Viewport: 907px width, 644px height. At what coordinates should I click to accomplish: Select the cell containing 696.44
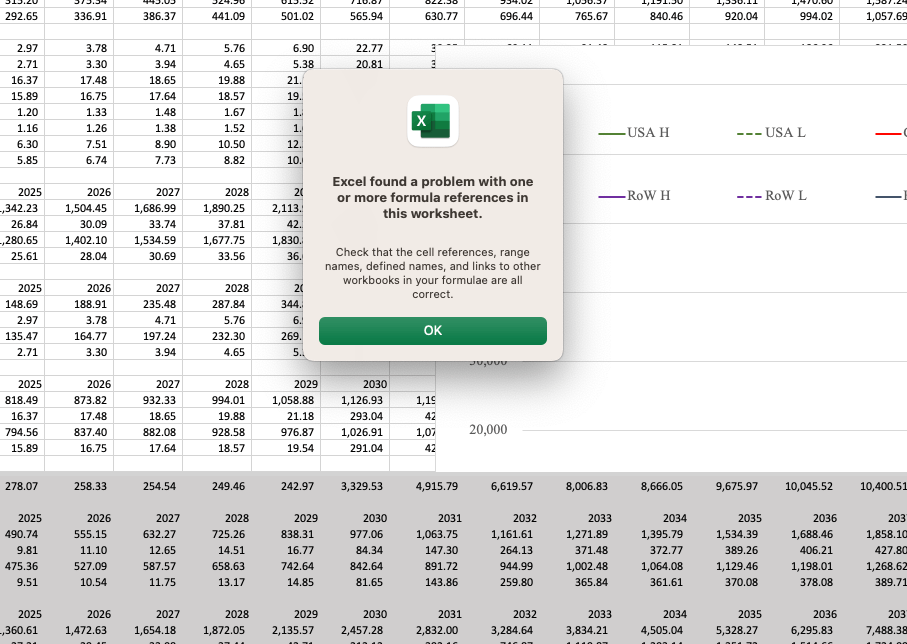coord(502,16)
